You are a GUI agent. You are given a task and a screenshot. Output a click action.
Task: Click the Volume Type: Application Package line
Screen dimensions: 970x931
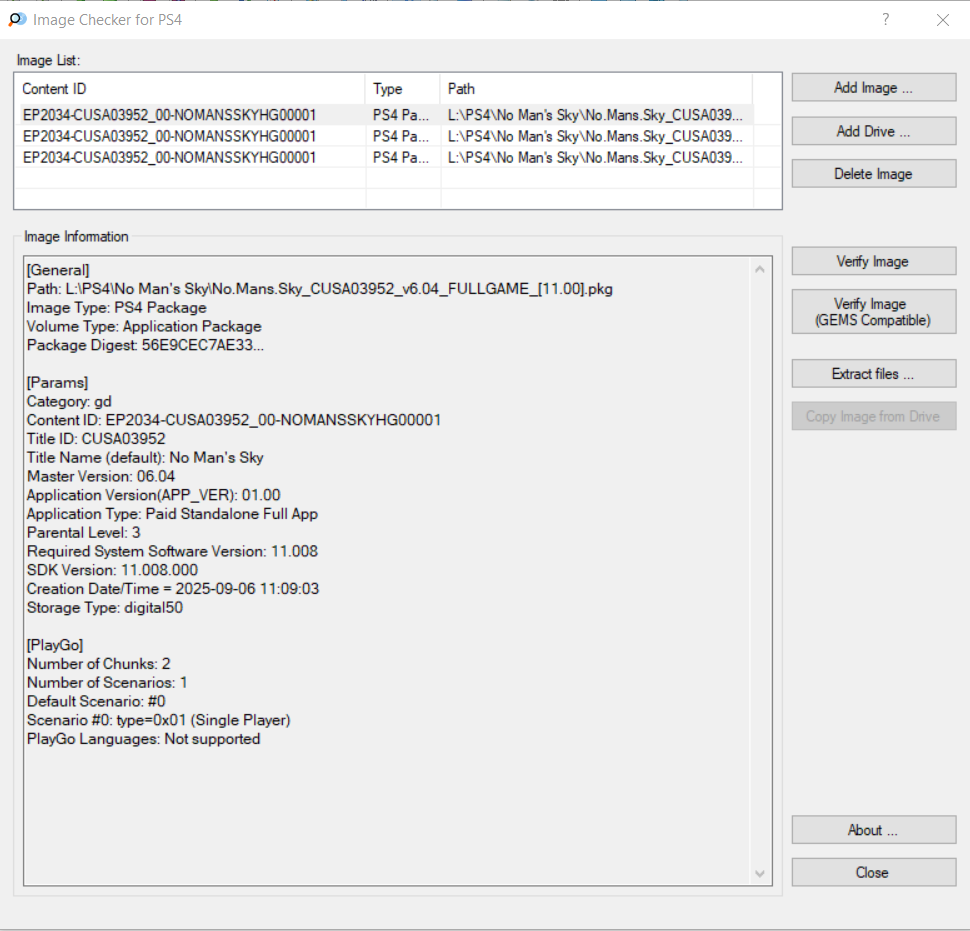[x=144, y=327]
